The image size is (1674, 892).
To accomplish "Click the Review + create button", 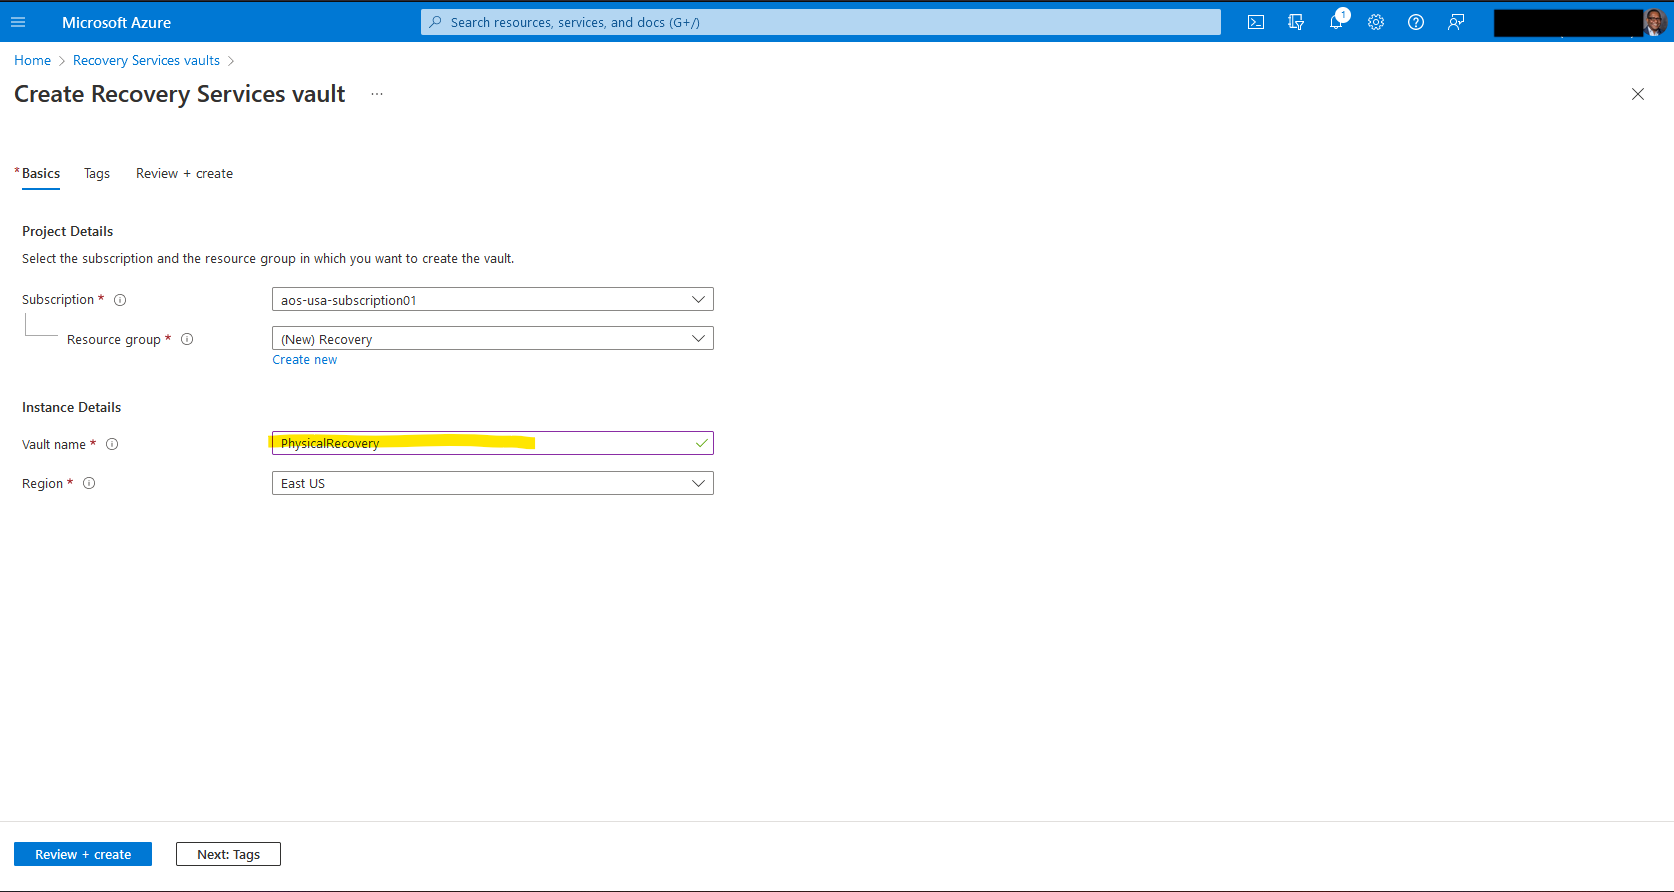I will coord(83,854).
